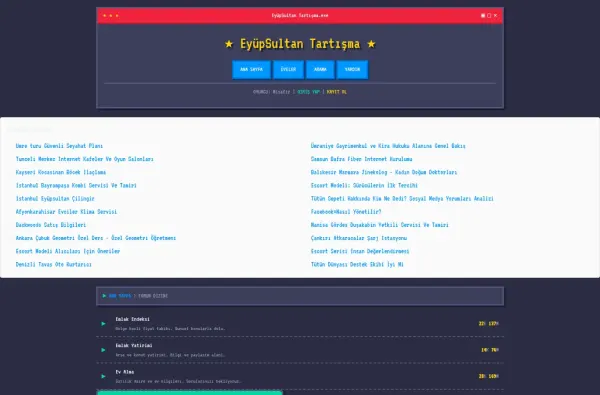Viewport: 600px width, 395px height.
Task: Open Çankırı Atkaracalar Şarj İstasyonu link
Action: [359, 238]
